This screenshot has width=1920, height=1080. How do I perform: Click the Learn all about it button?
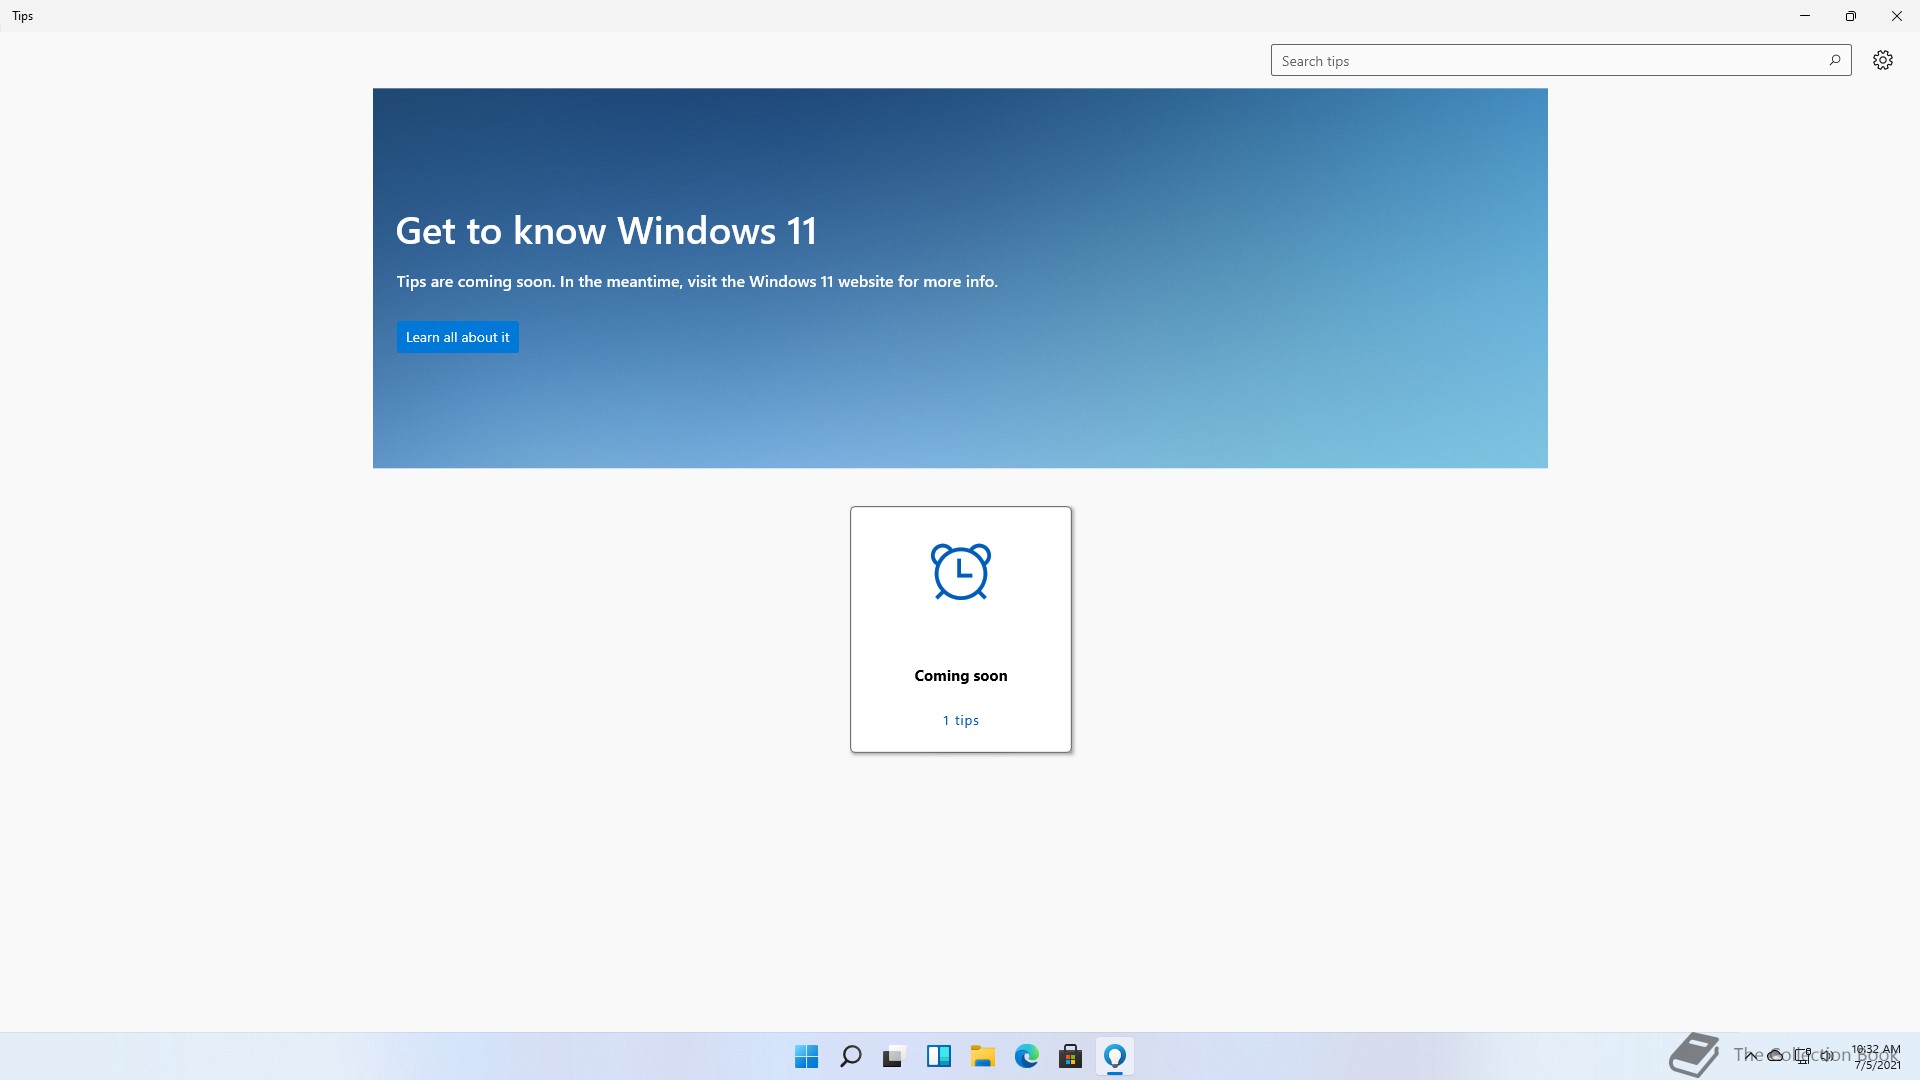(x=457, y=337)
